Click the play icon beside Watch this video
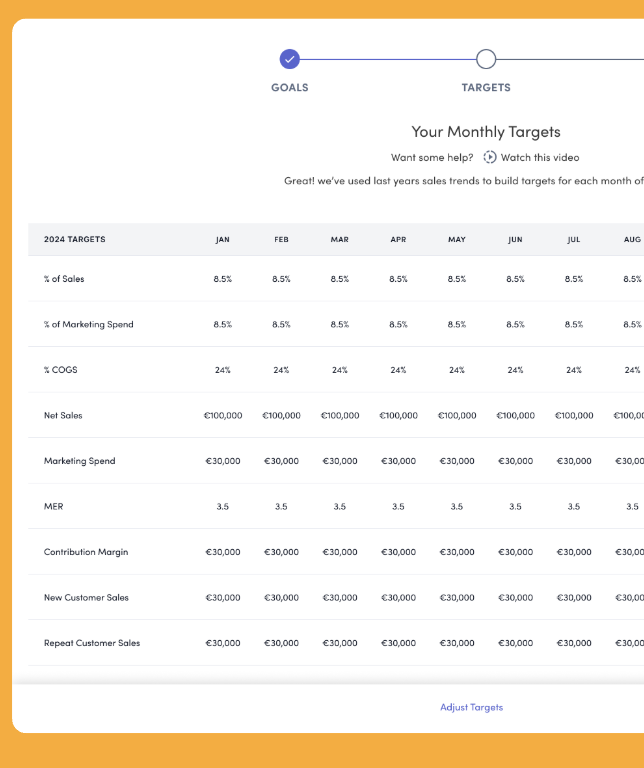 (490, 157)
